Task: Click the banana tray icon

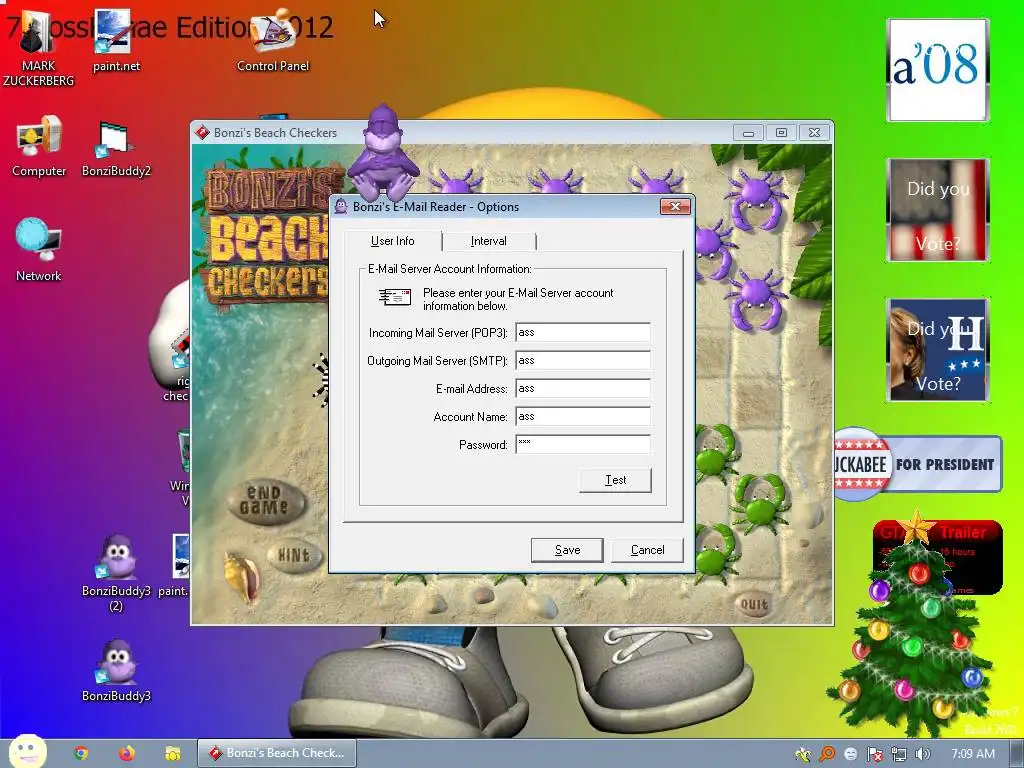Action: point(803,754)
